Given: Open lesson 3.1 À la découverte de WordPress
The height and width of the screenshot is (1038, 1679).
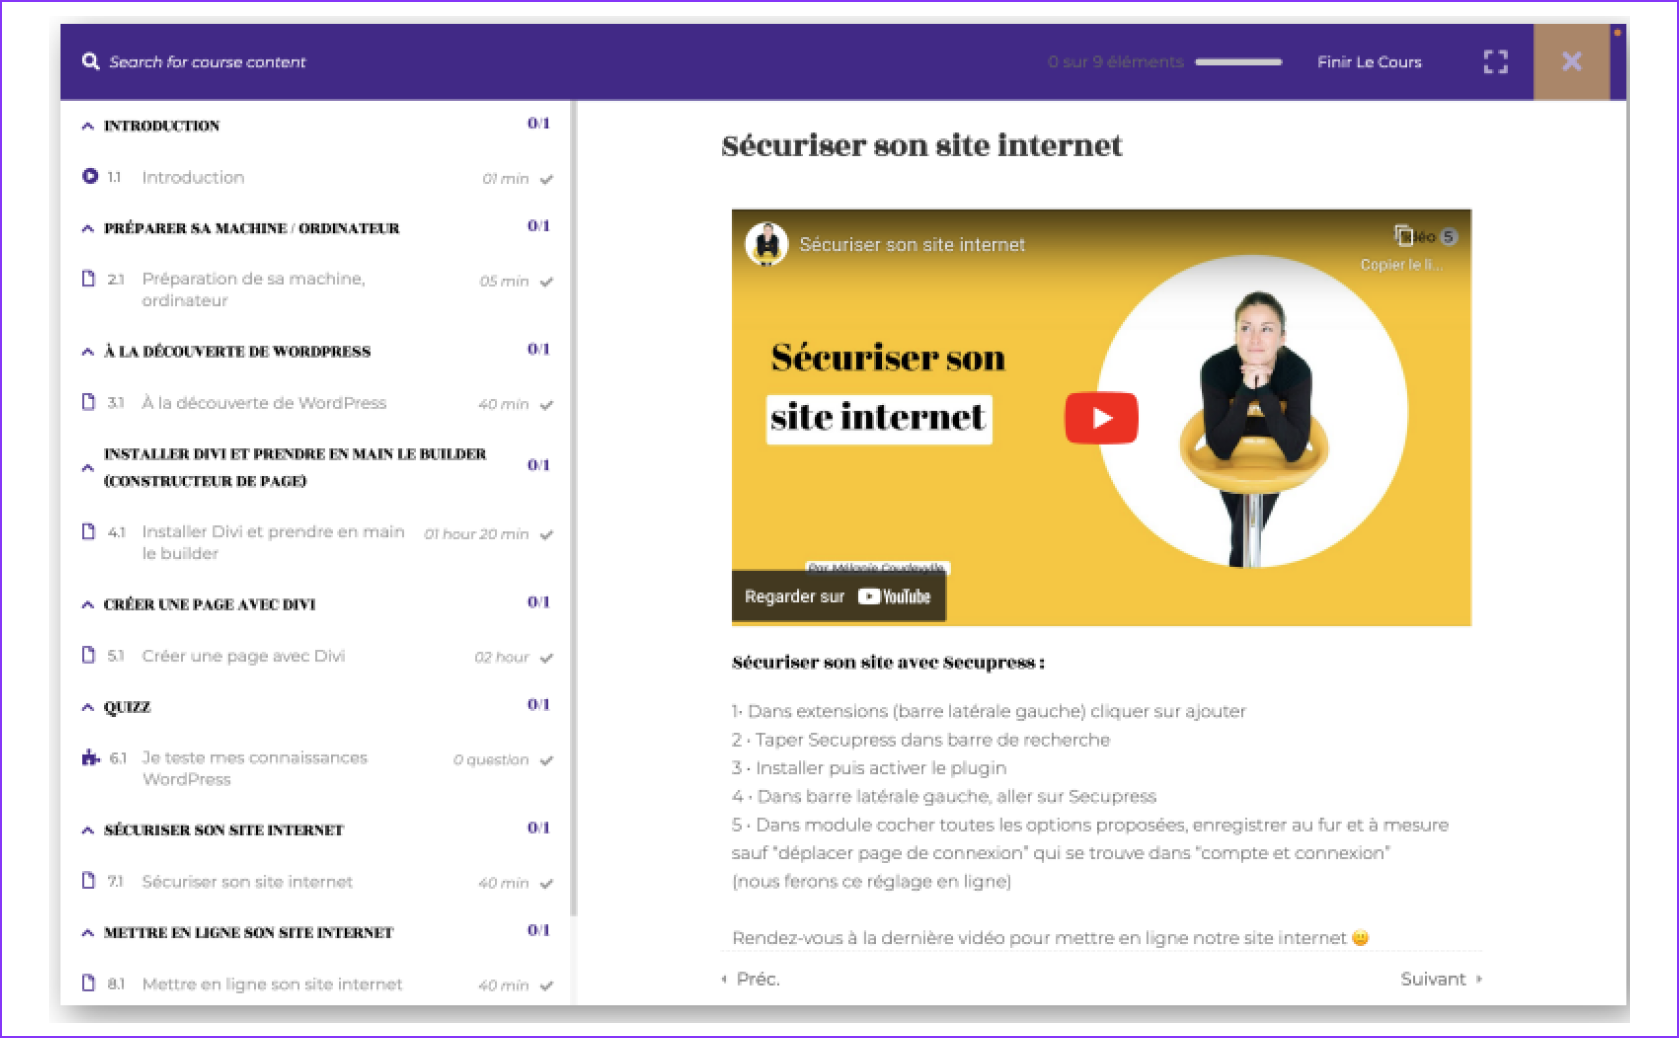Looking at the screenshot, I should [x=264, y=403].
